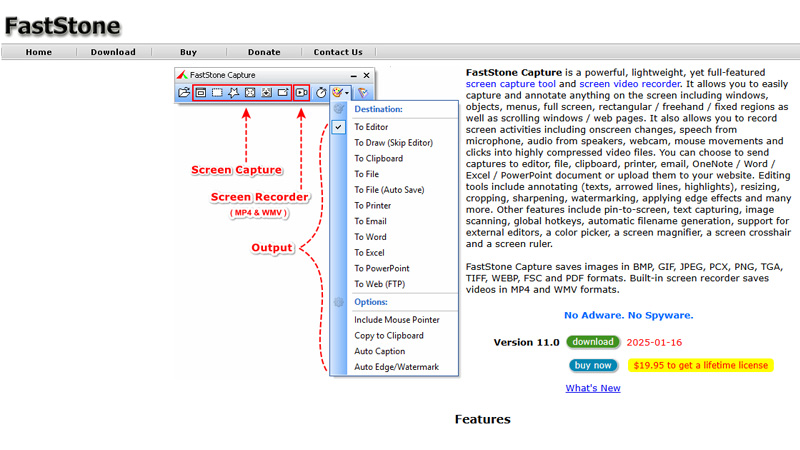Screen dimensions: 800x450
Task: Open the output palette dropdown arrow
Action: tap(347, 92)
